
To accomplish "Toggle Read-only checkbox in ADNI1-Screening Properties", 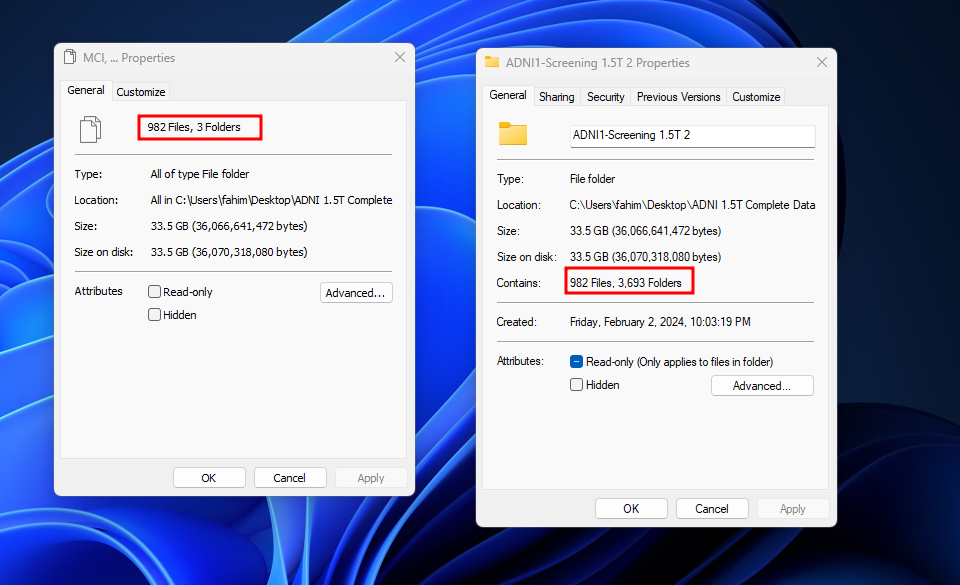I will coord(577,362).
